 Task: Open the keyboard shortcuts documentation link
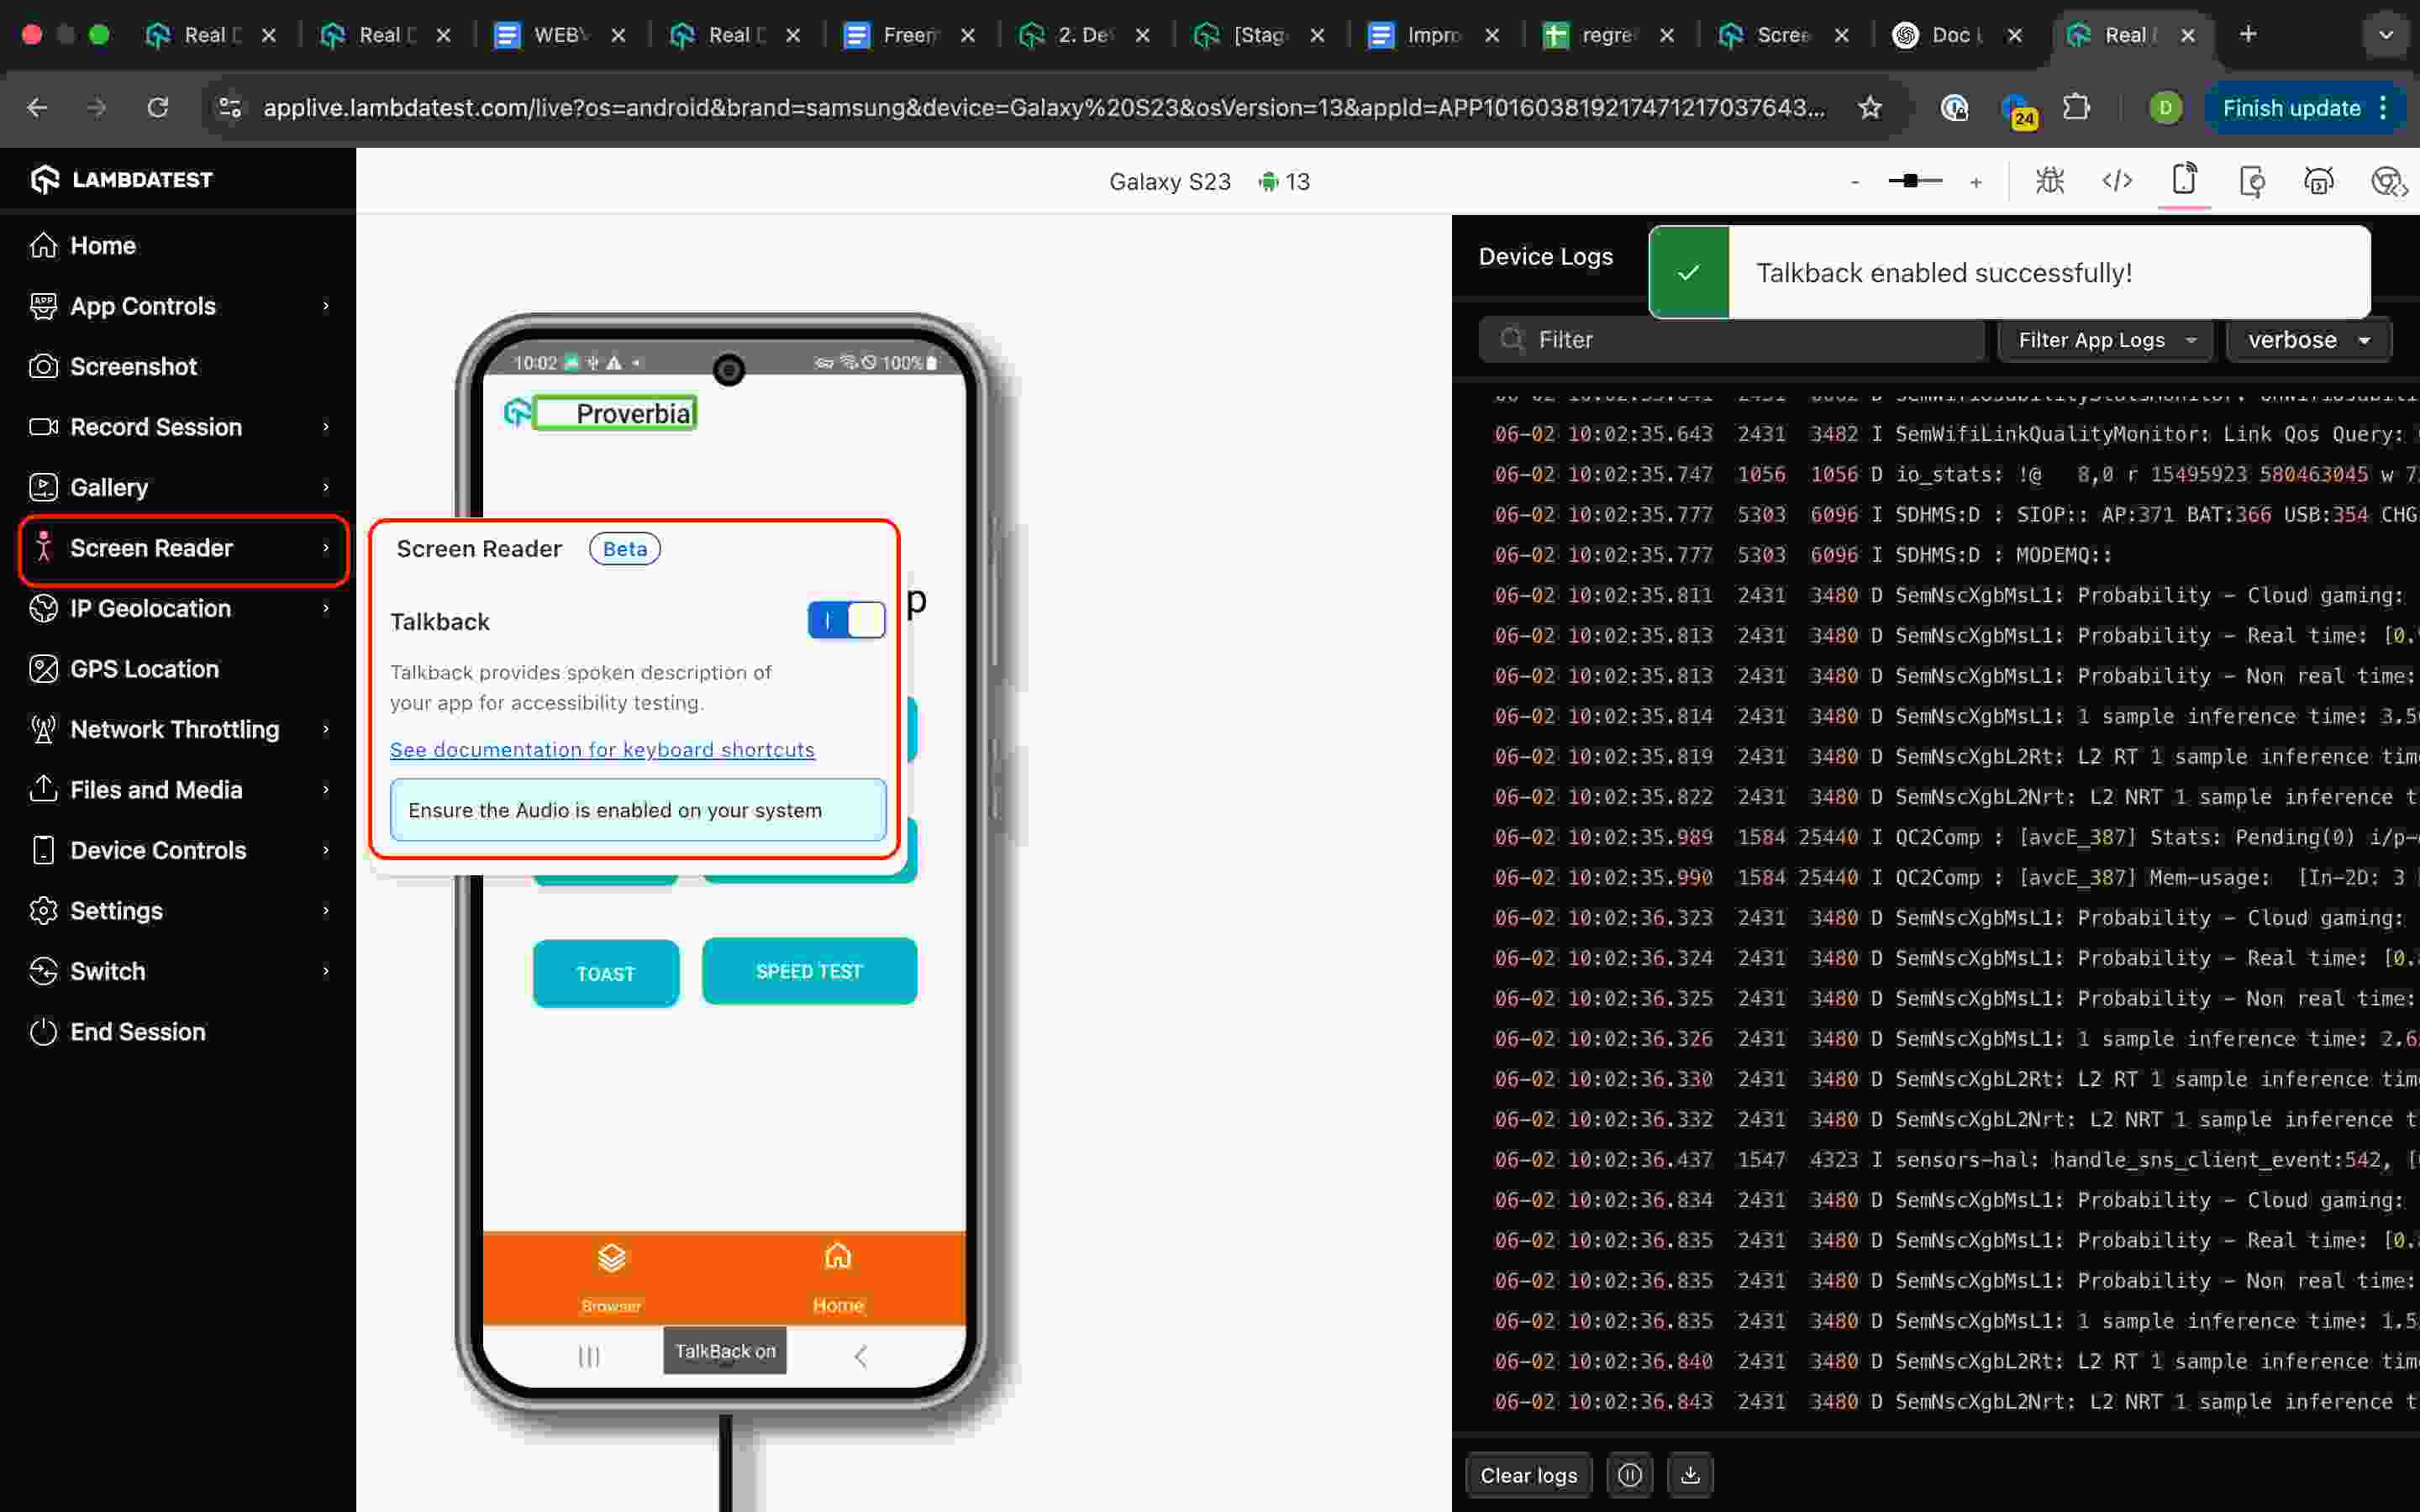tap(602, 749)
